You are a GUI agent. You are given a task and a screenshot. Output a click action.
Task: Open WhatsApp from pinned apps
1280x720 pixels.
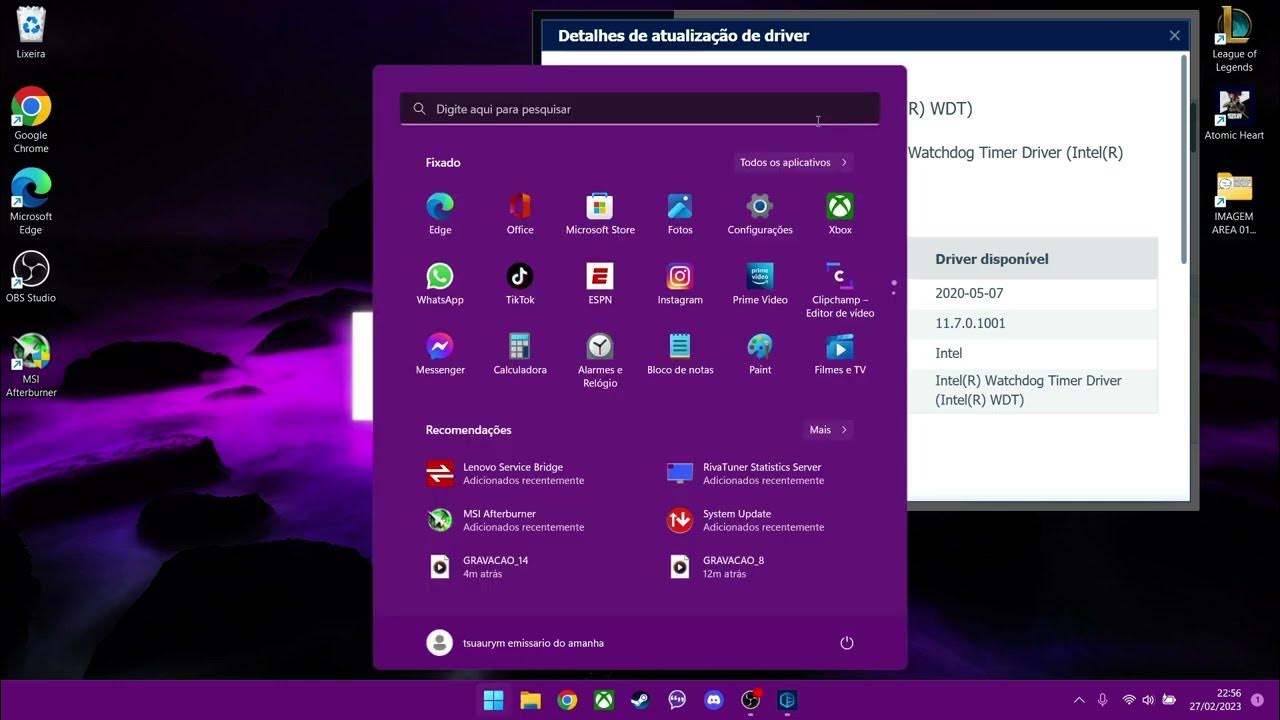[440, 285]
